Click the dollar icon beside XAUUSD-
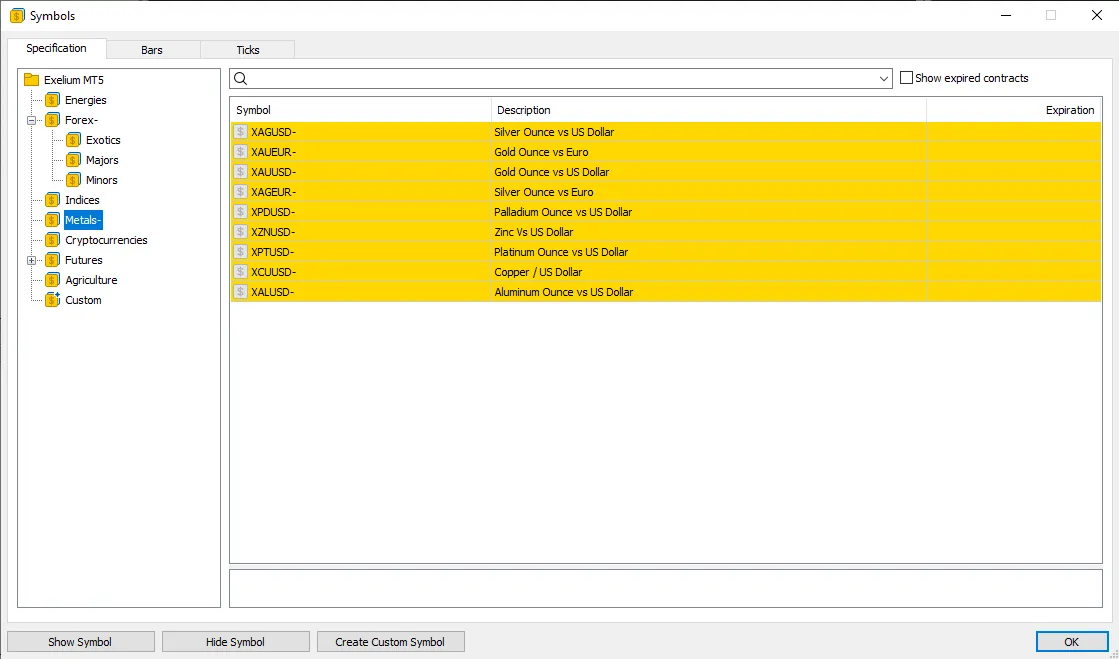Viewport: 1119px width, 659px height. pyautogui.click(x=240, y=172)
